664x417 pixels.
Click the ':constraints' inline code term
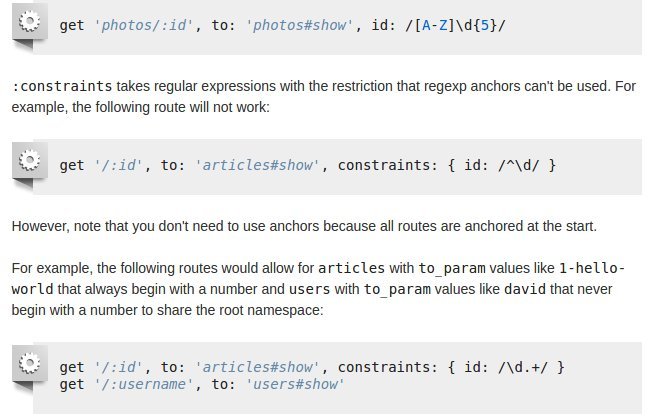tap(62, 86)
